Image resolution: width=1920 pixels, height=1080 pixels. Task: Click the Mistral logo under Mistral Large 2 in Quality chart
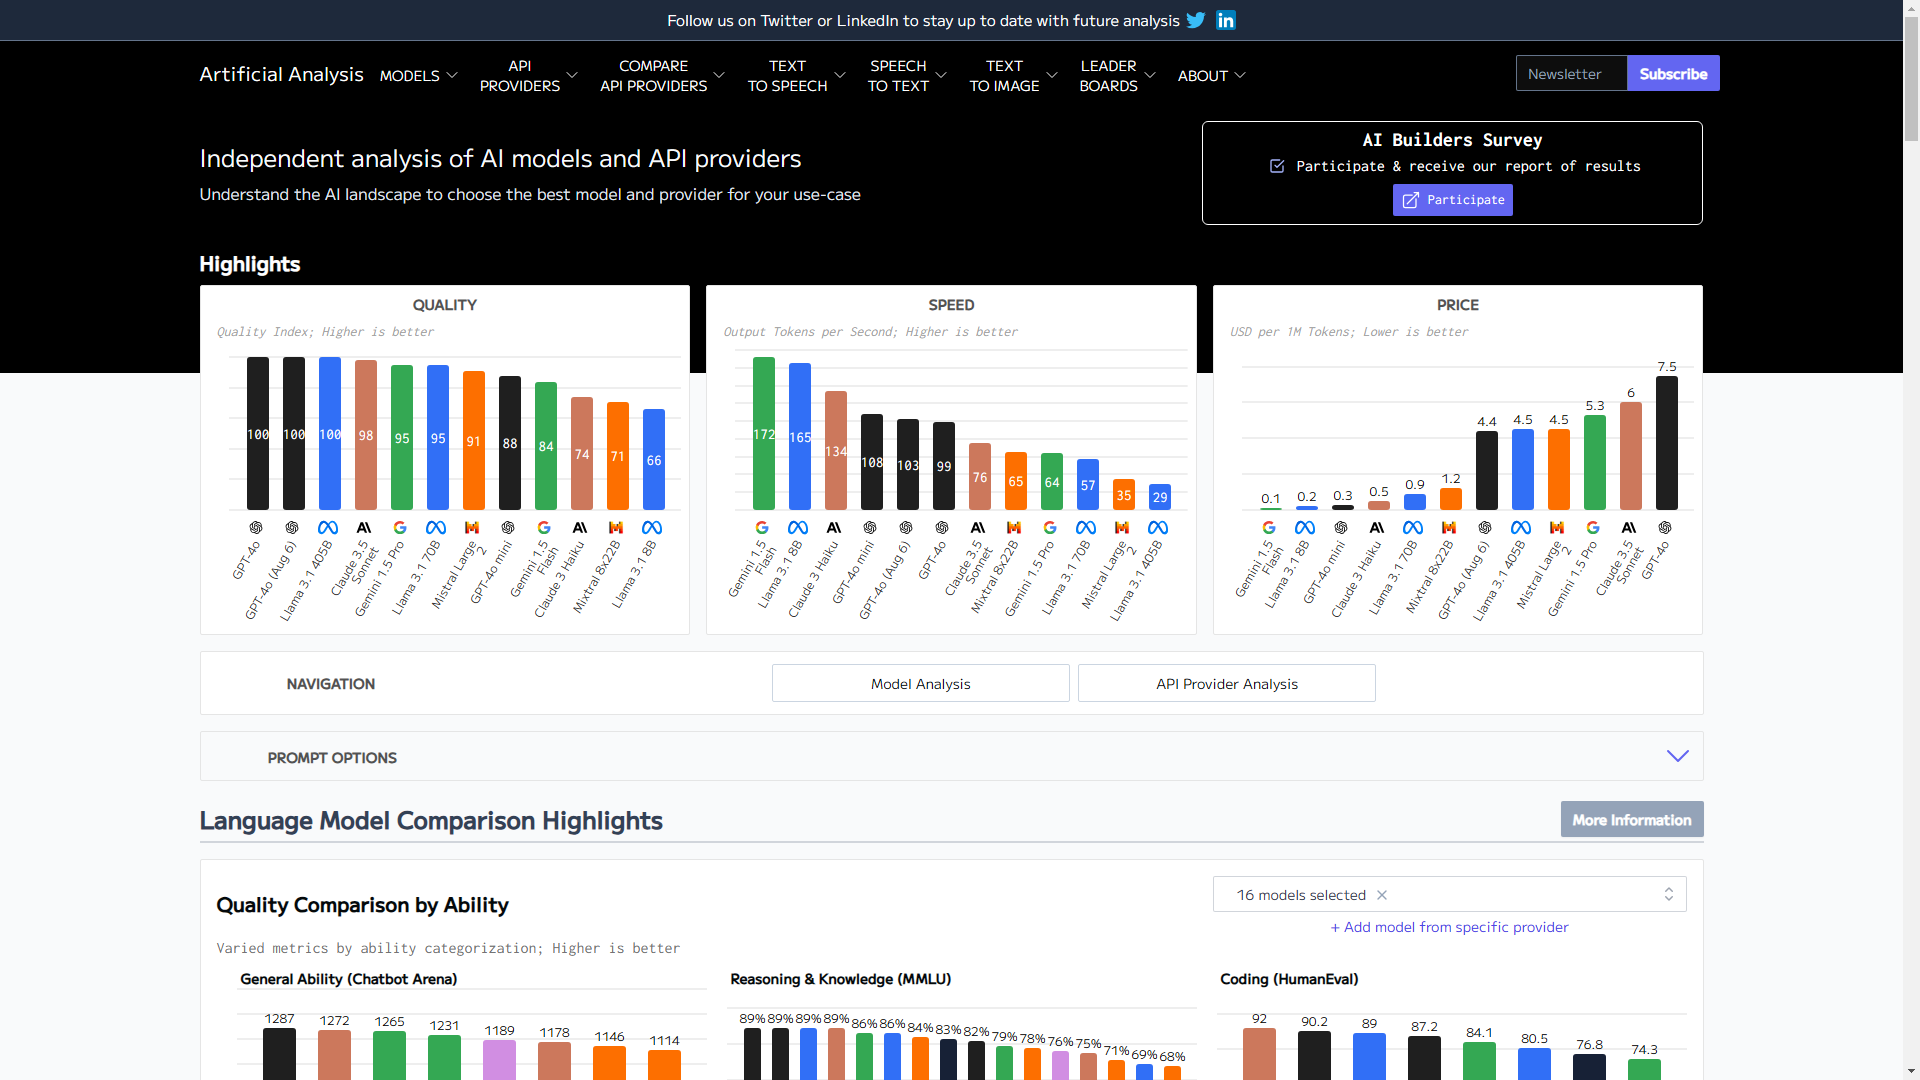point(472,527)
